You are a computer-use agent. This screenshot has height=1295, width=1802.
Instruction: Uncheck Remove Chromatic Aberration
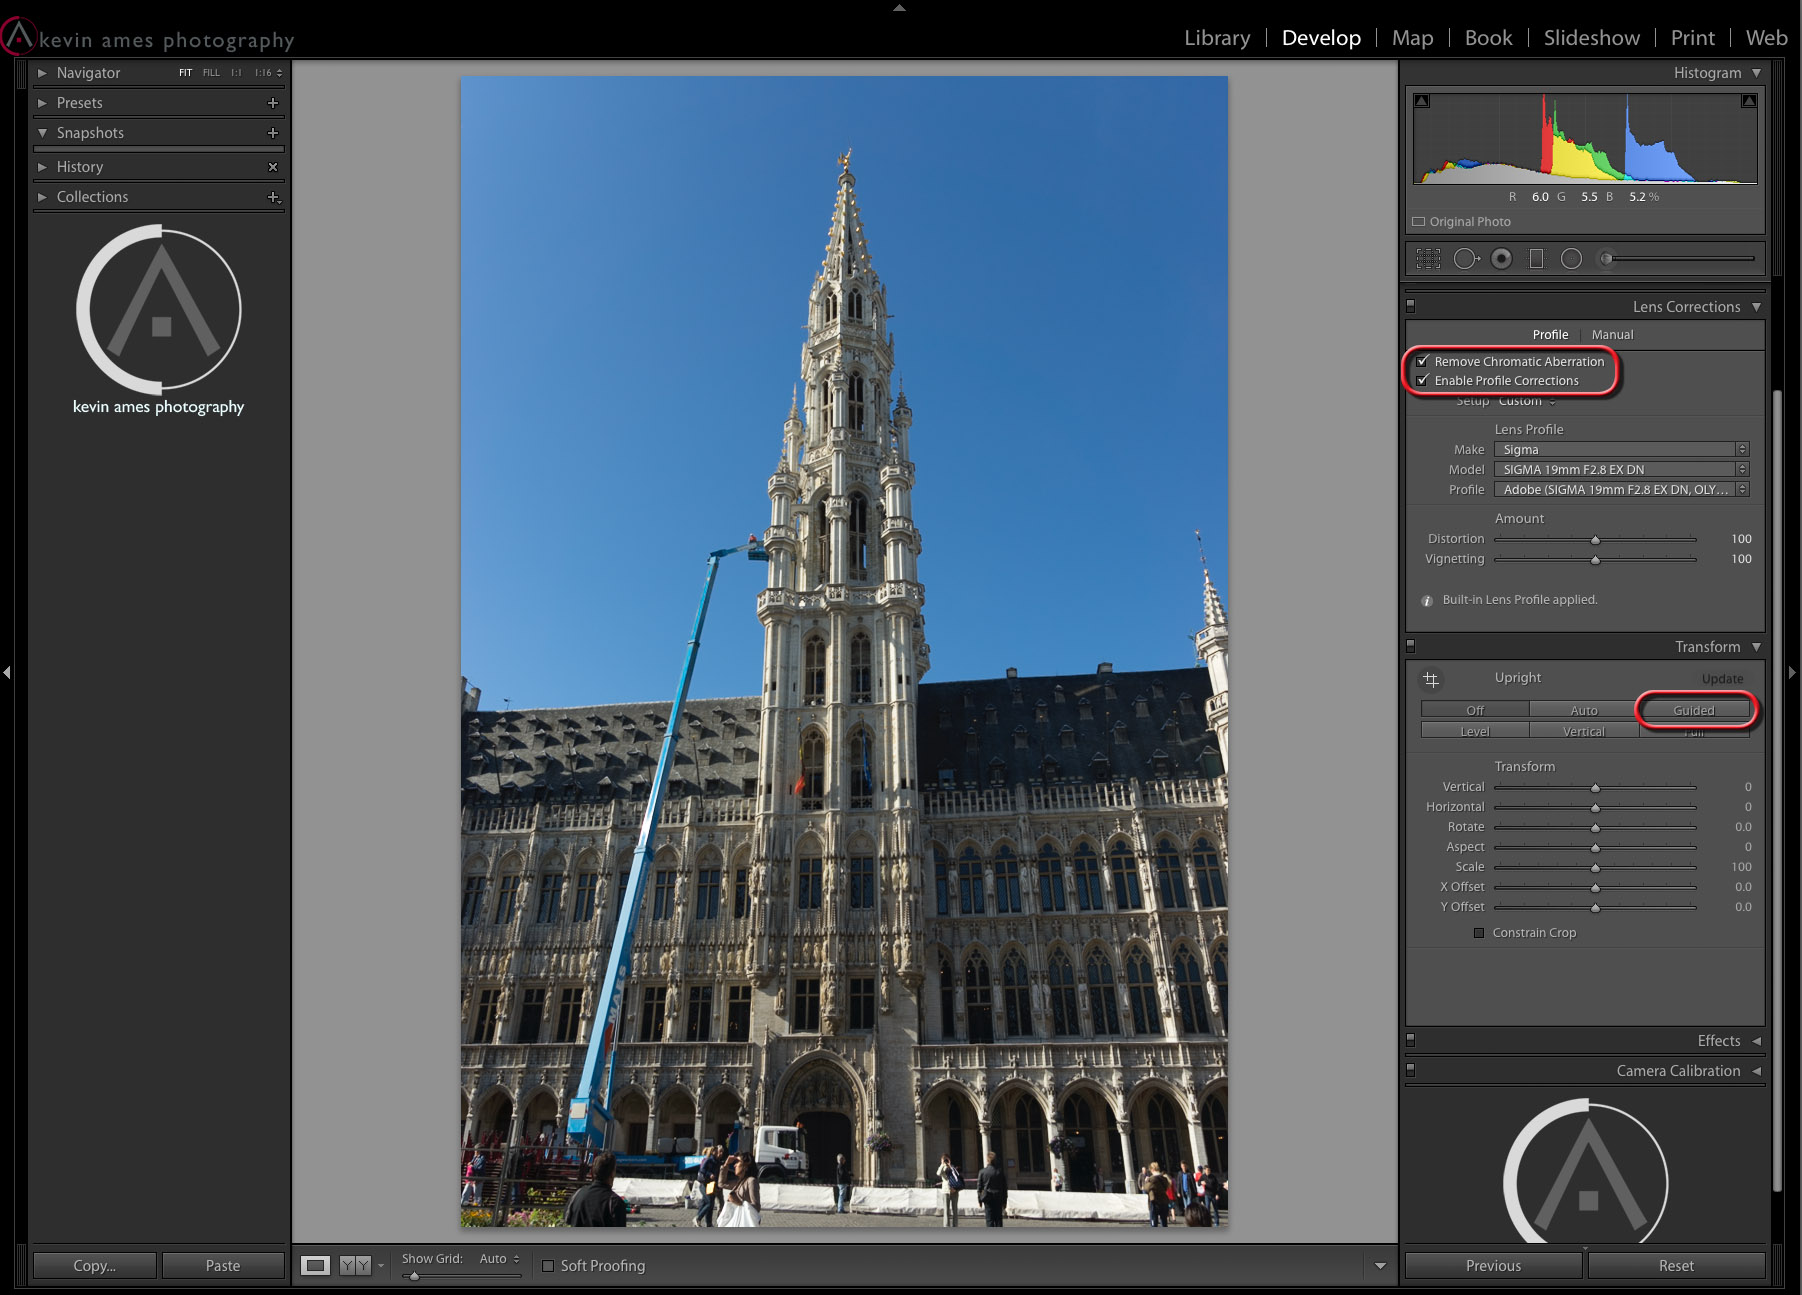coord(1423,361)
